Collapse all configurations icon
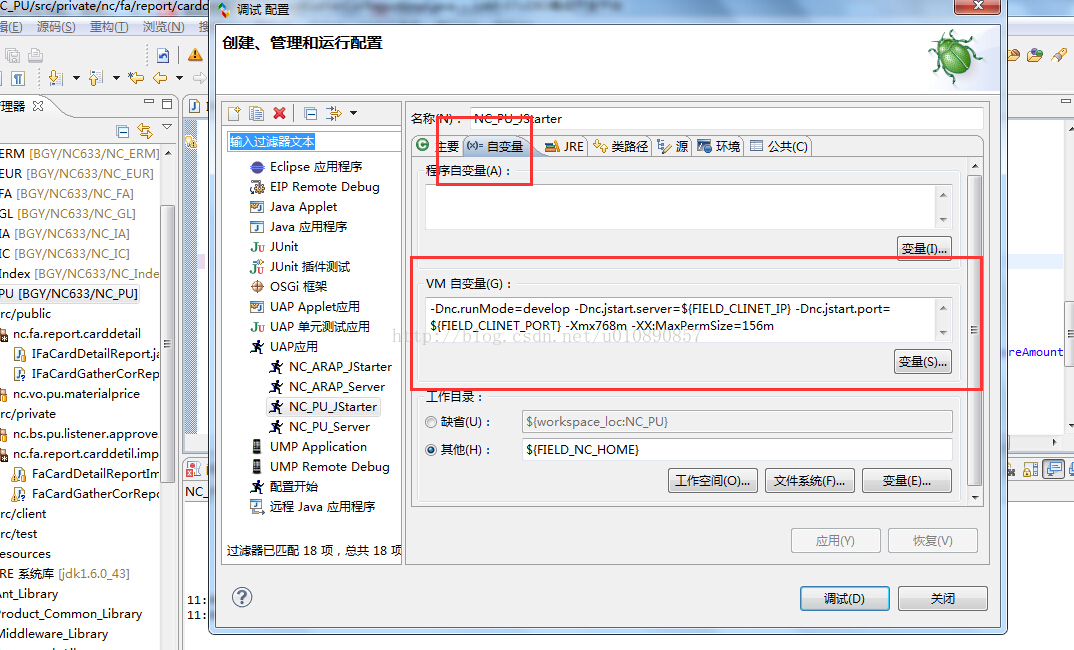The height and width of the screenshot is (650, 1074). coord(310,114)
